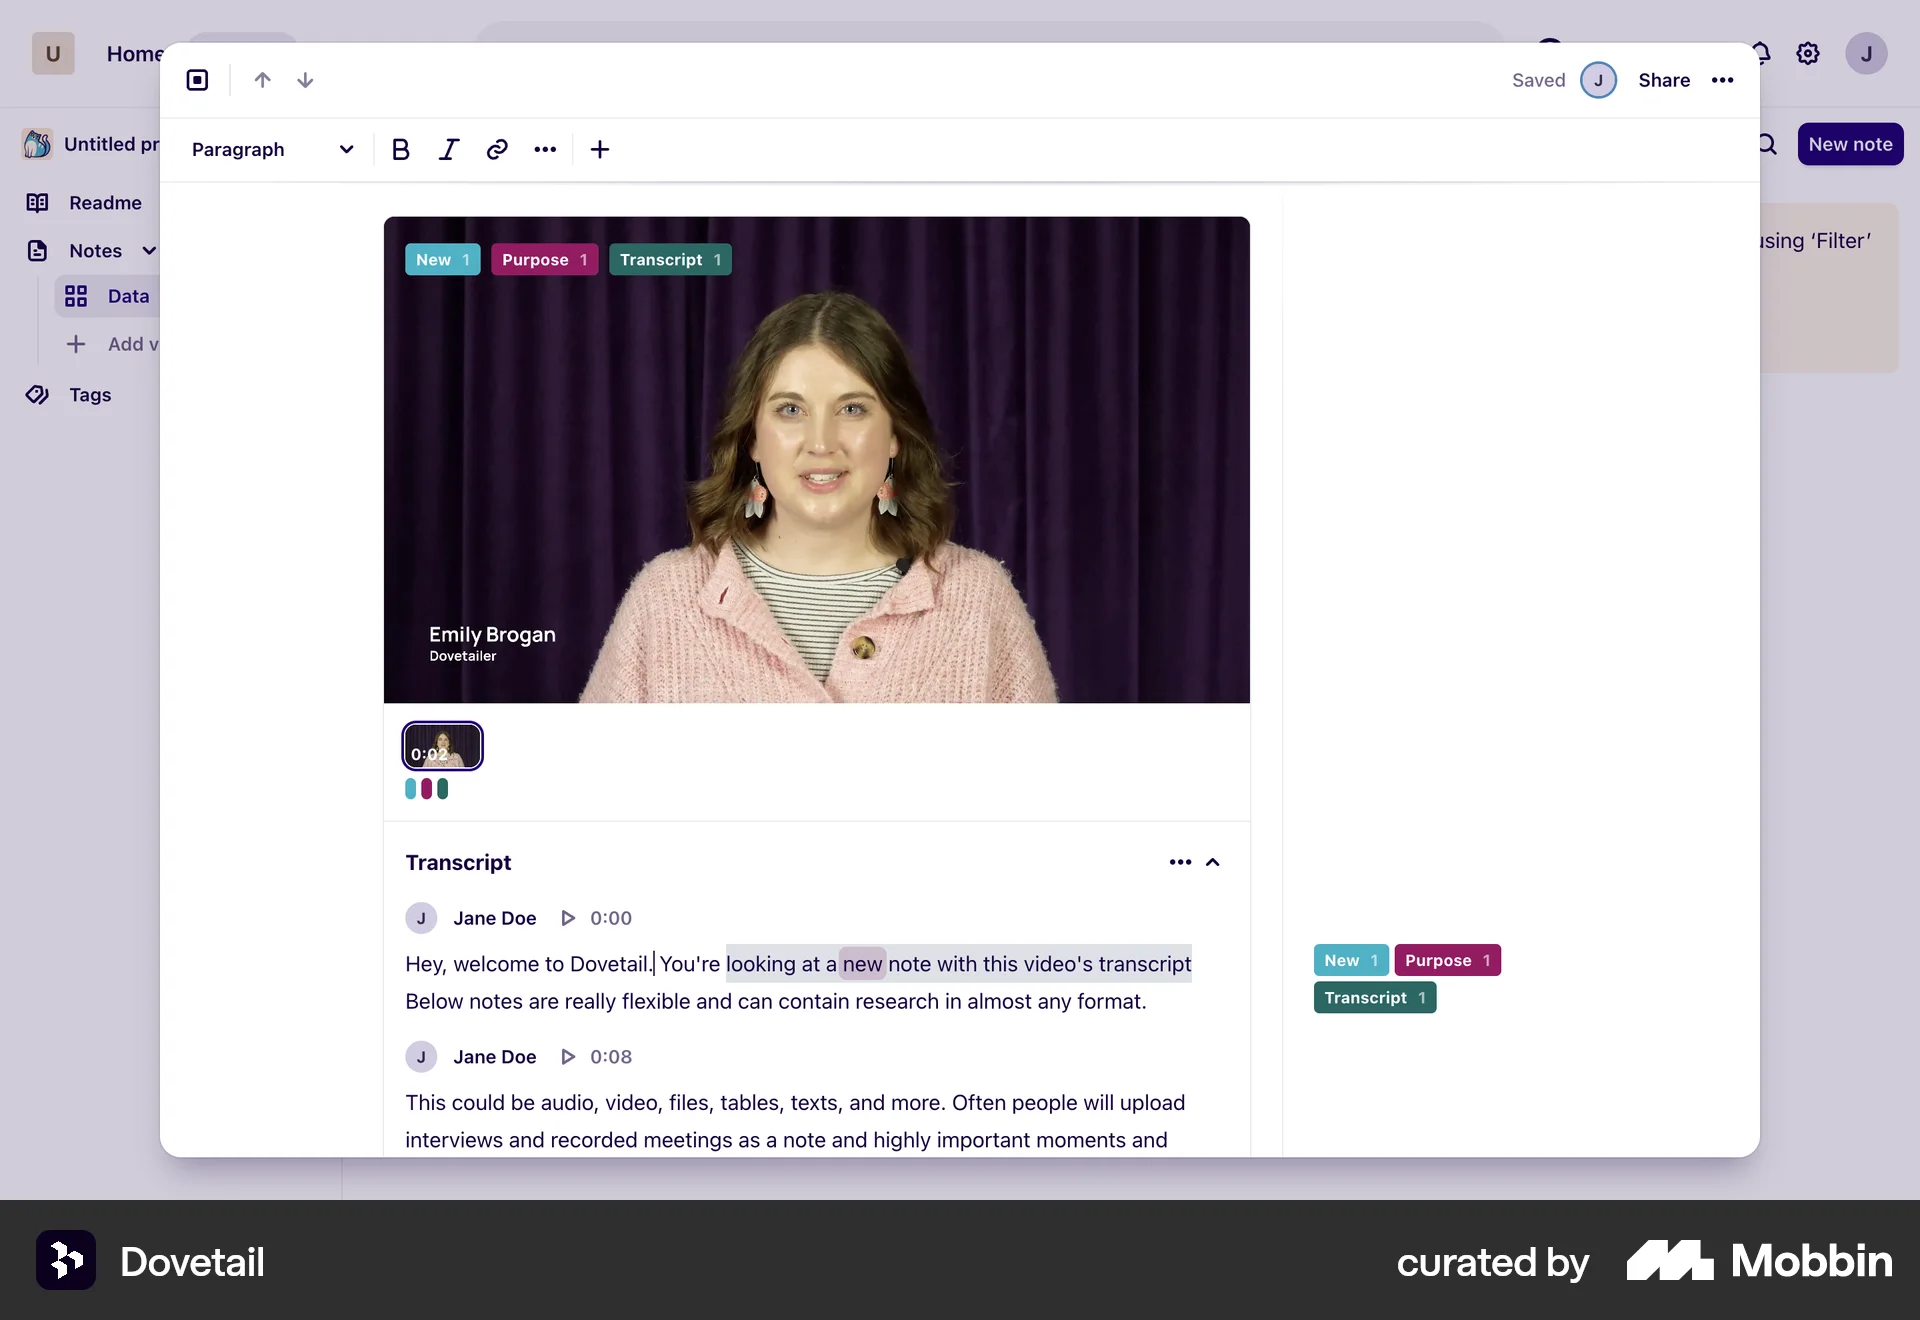
Task: Open the Transcript overflow menu
Action: tap(1179, 862)
